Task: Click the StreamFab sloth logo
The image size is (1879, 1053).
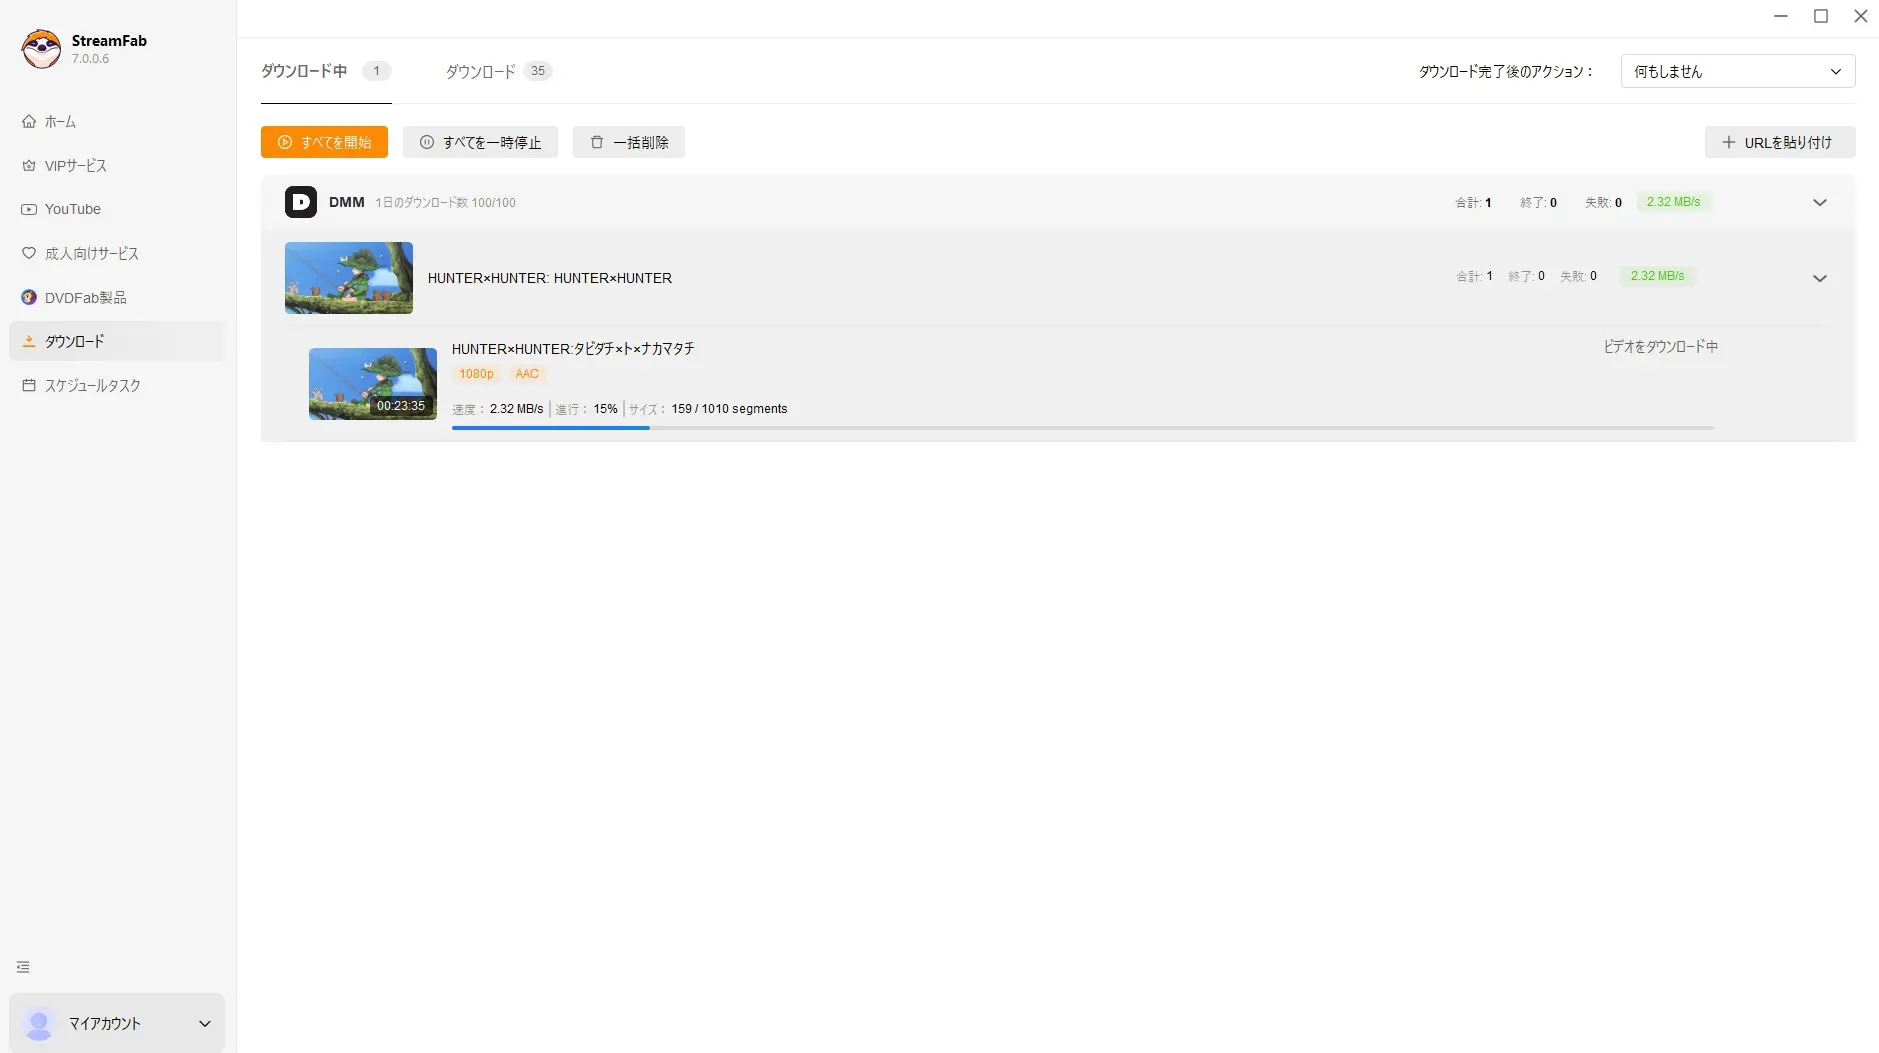Action: tap(41, 49)
